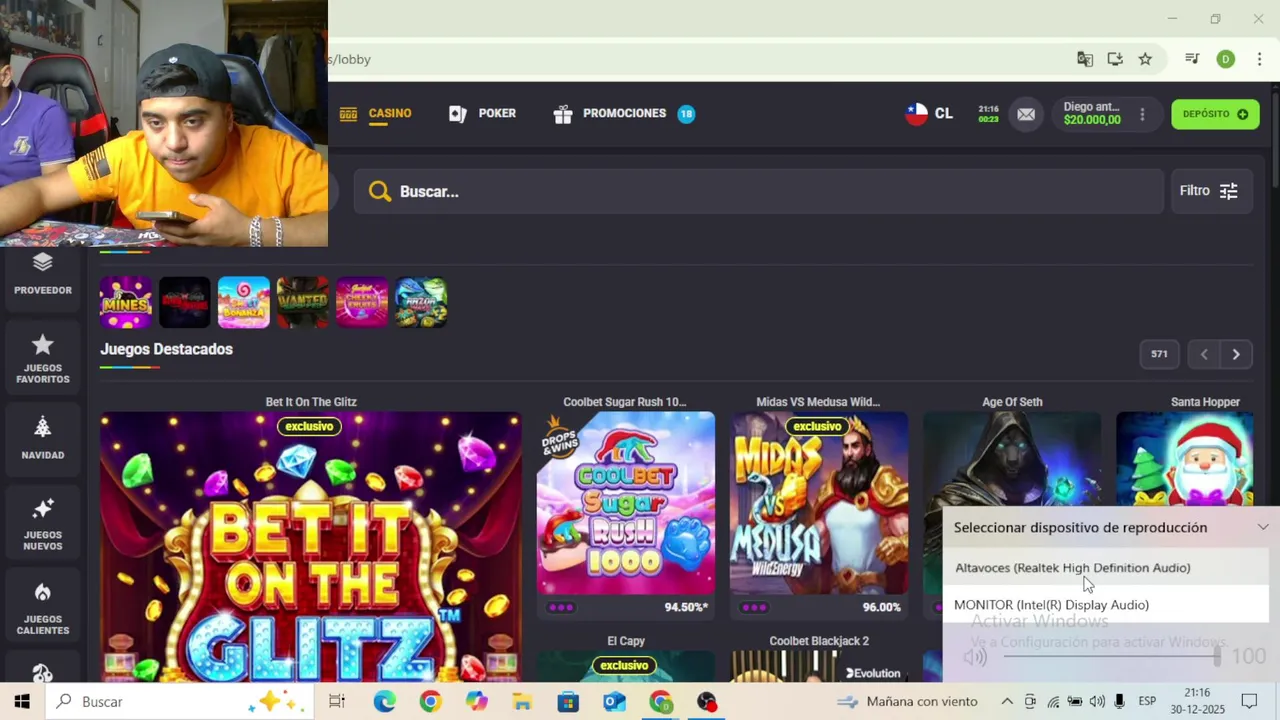Switch to the Casino tab

pyautogui.click(x=376, y=114)
